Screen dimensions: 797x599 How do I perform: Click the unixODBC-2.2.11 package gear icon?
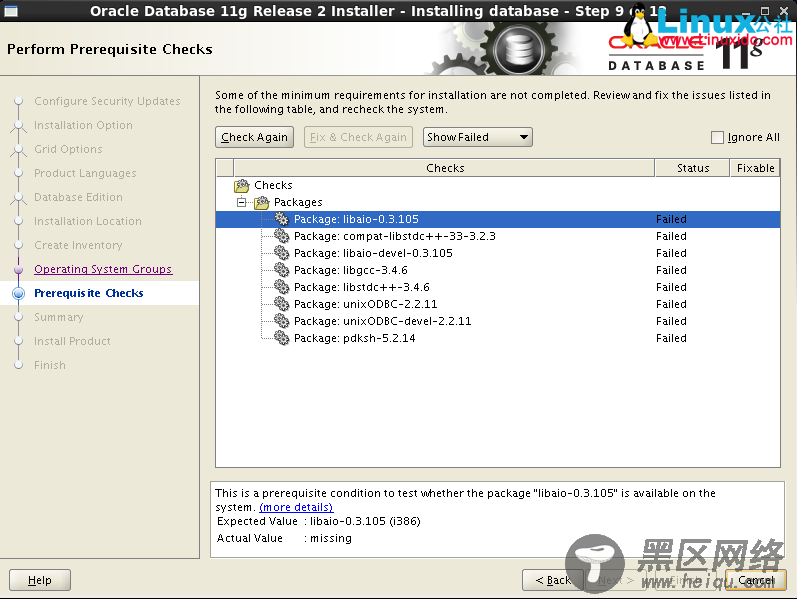pyautogui.click(x=282, y=304)
